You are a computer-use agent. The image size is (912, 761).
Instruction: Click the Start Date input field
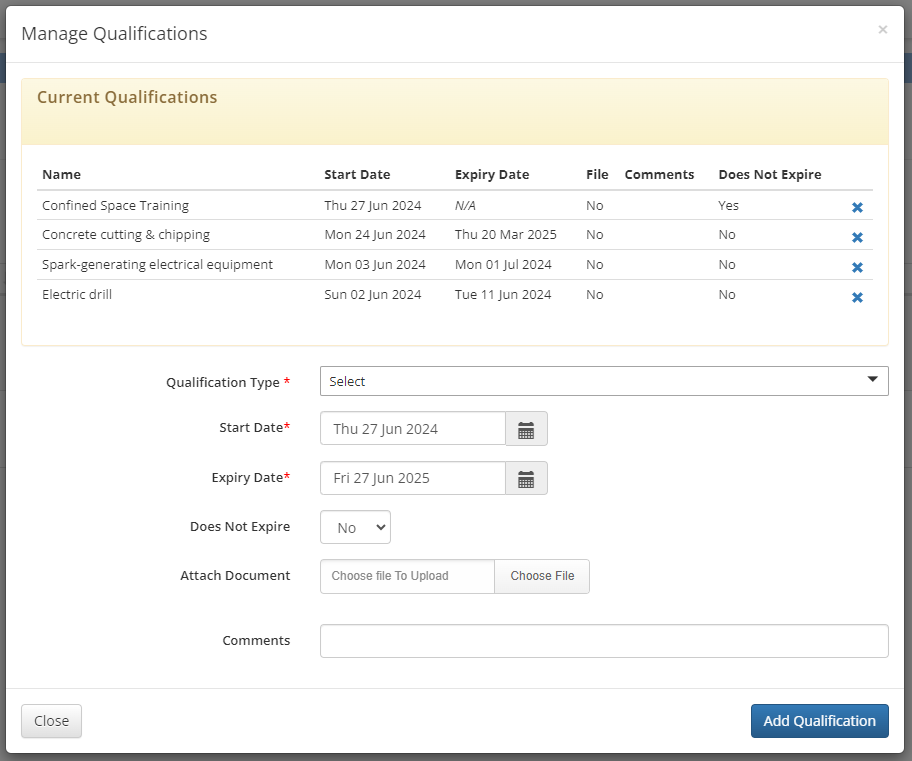[x=413, y=429]
